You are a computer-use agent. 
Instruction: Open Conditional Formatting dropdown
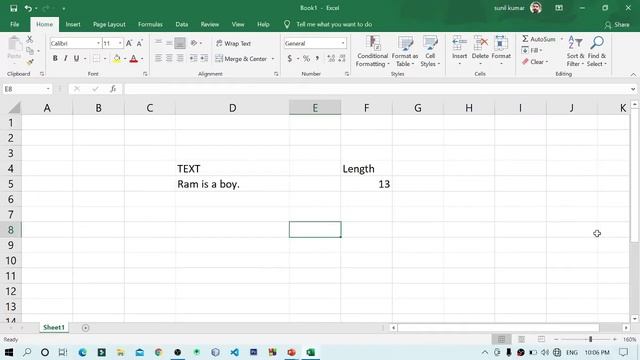372,51
